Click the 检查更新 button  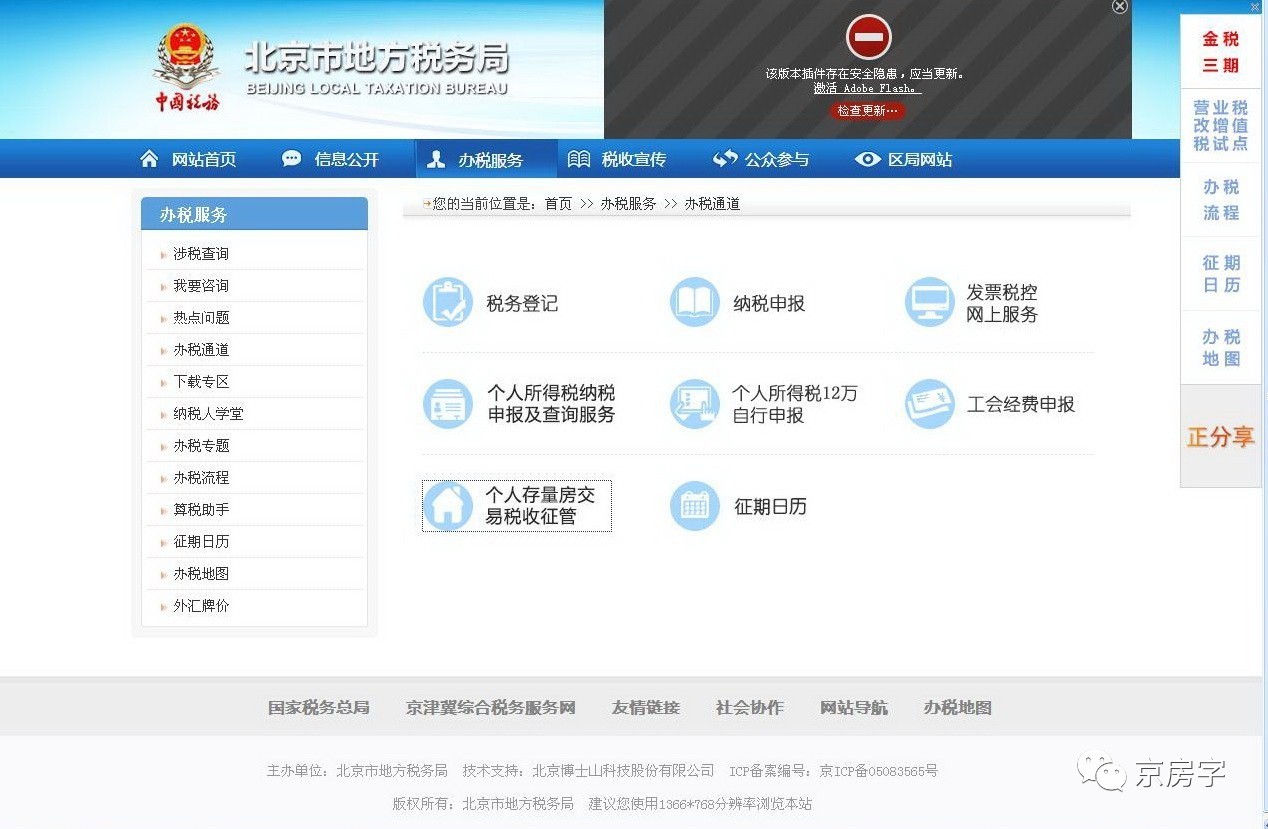[x=866, y=110]
